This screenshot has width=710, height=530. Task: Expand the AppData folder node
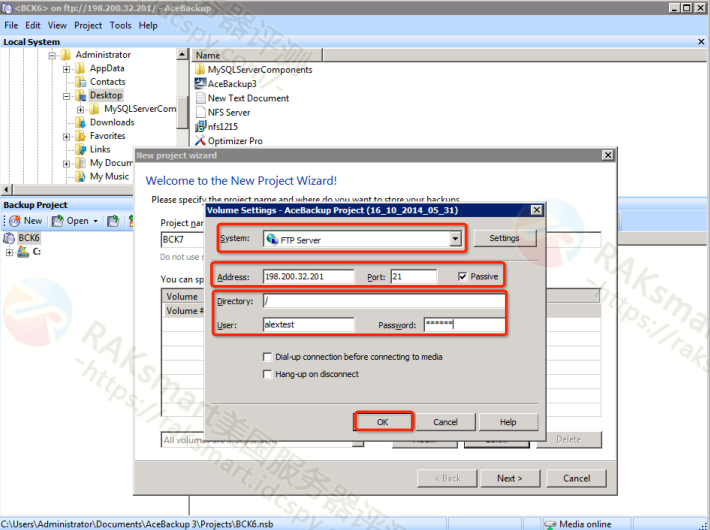click(x=66, y=69)
